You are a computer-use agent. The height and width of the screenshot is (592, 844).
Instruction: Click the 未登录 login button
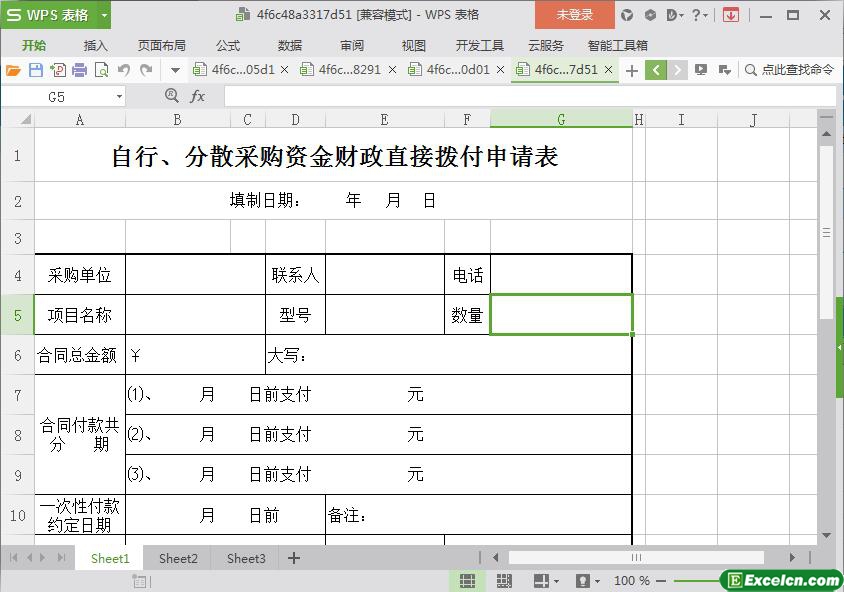coord(575,15)
